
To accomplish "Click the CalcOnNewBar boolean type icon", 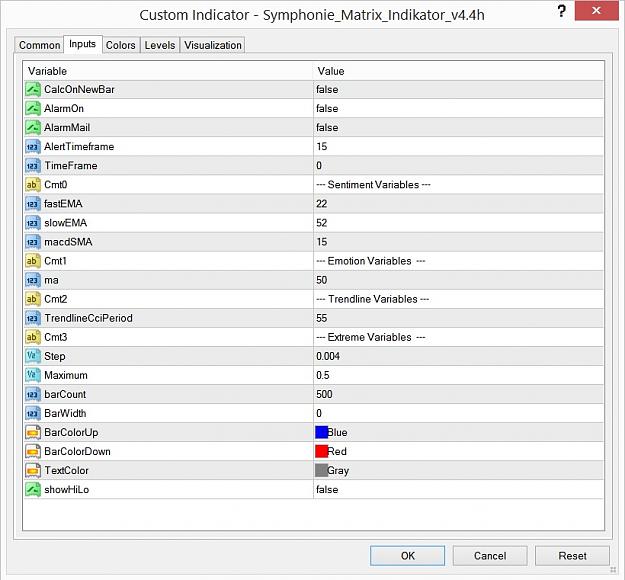I will point(33,89).
